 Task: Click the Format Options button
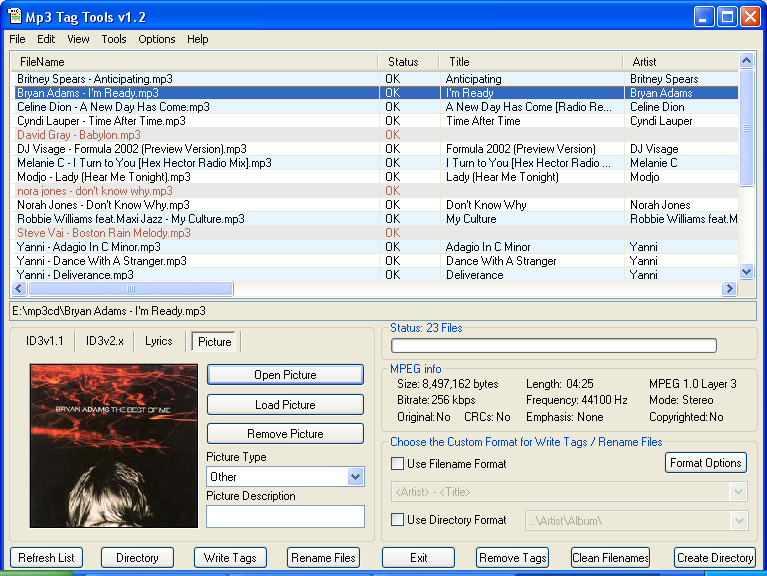click(x=705, y=463)
